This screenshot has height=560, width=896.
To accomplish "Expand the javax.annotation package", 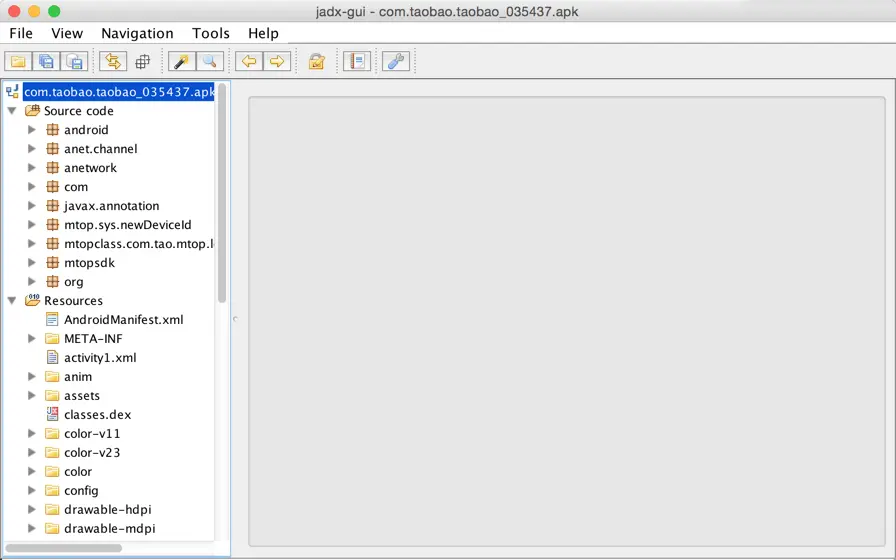I will [x=32, y=206].
